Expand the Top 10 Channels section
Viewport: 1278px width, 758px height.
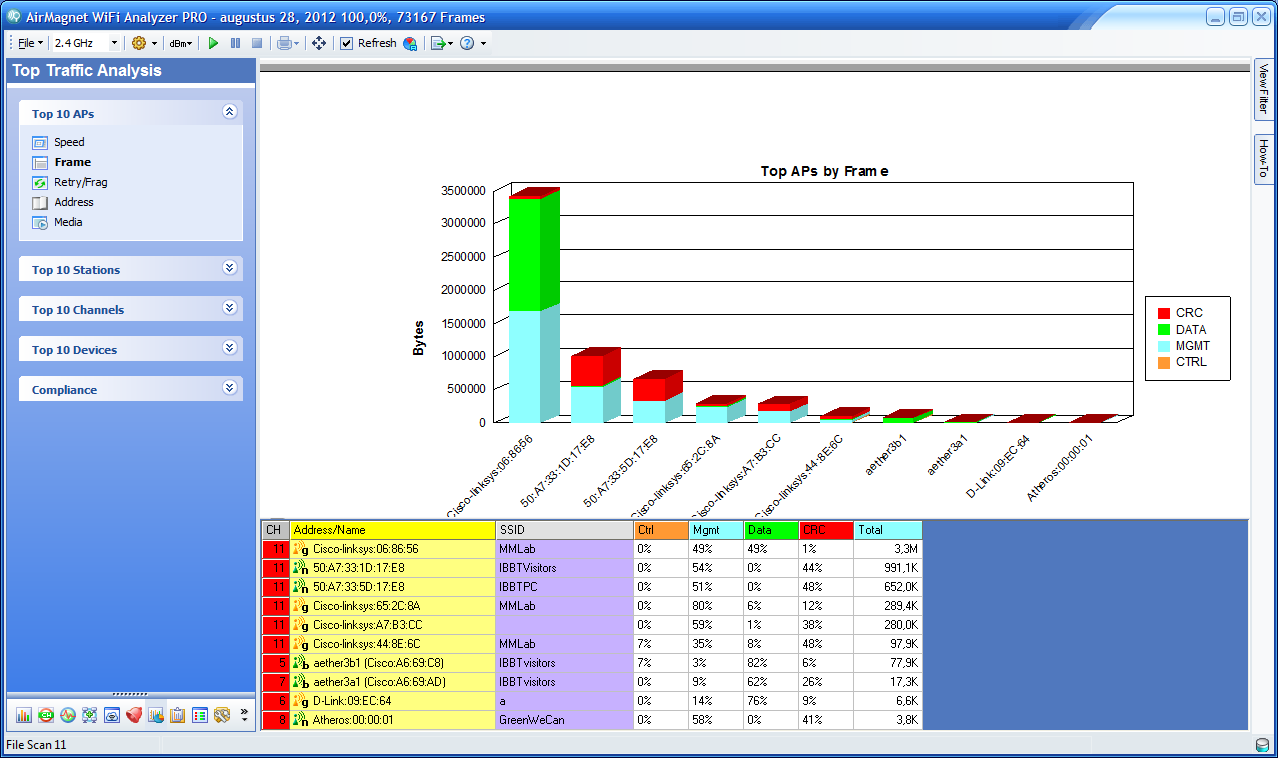(x=229, y=308)
